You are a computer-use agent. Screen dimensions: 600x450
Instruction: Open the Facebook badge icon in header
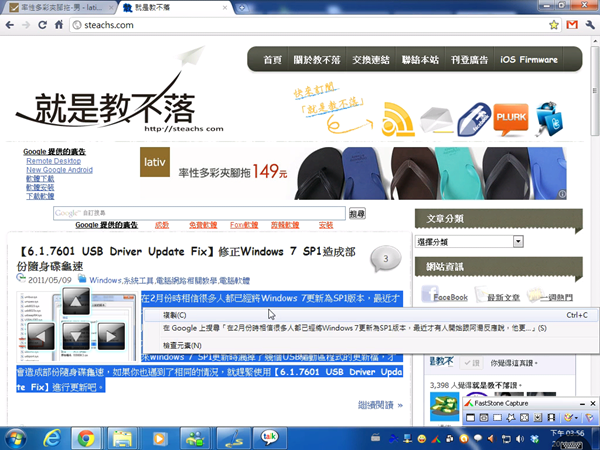pyautogui.click(x=474, y=119)
